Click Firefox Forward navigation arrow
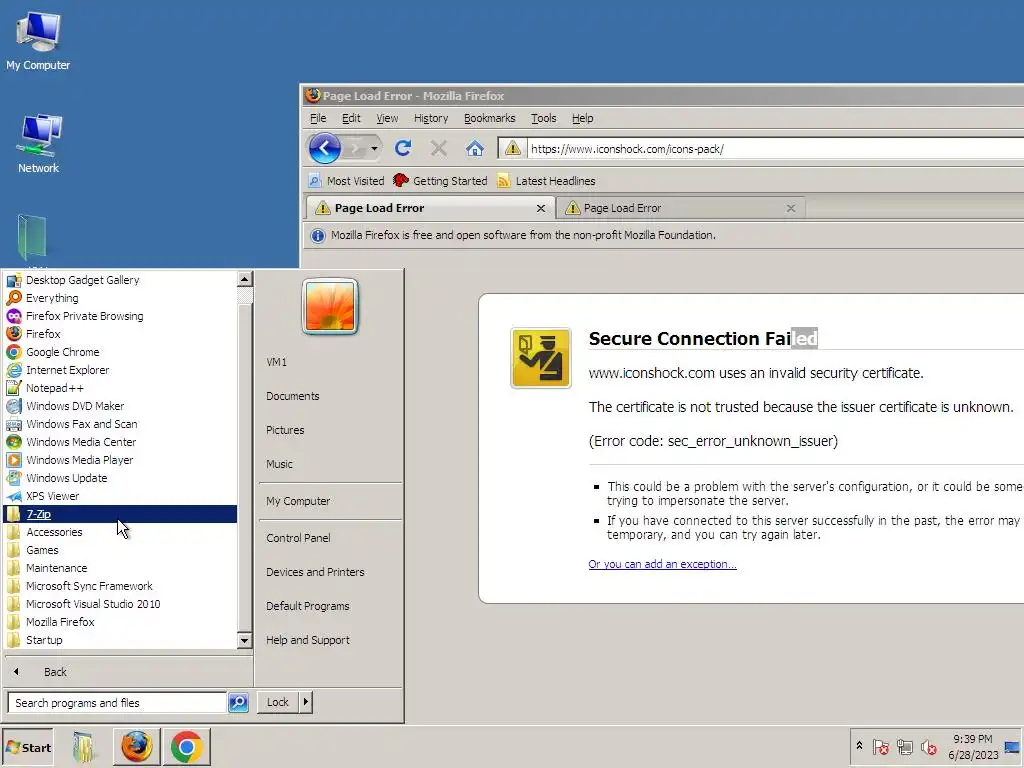Image resolution: width=1024 pixels, height=768 pixels. 356,148
